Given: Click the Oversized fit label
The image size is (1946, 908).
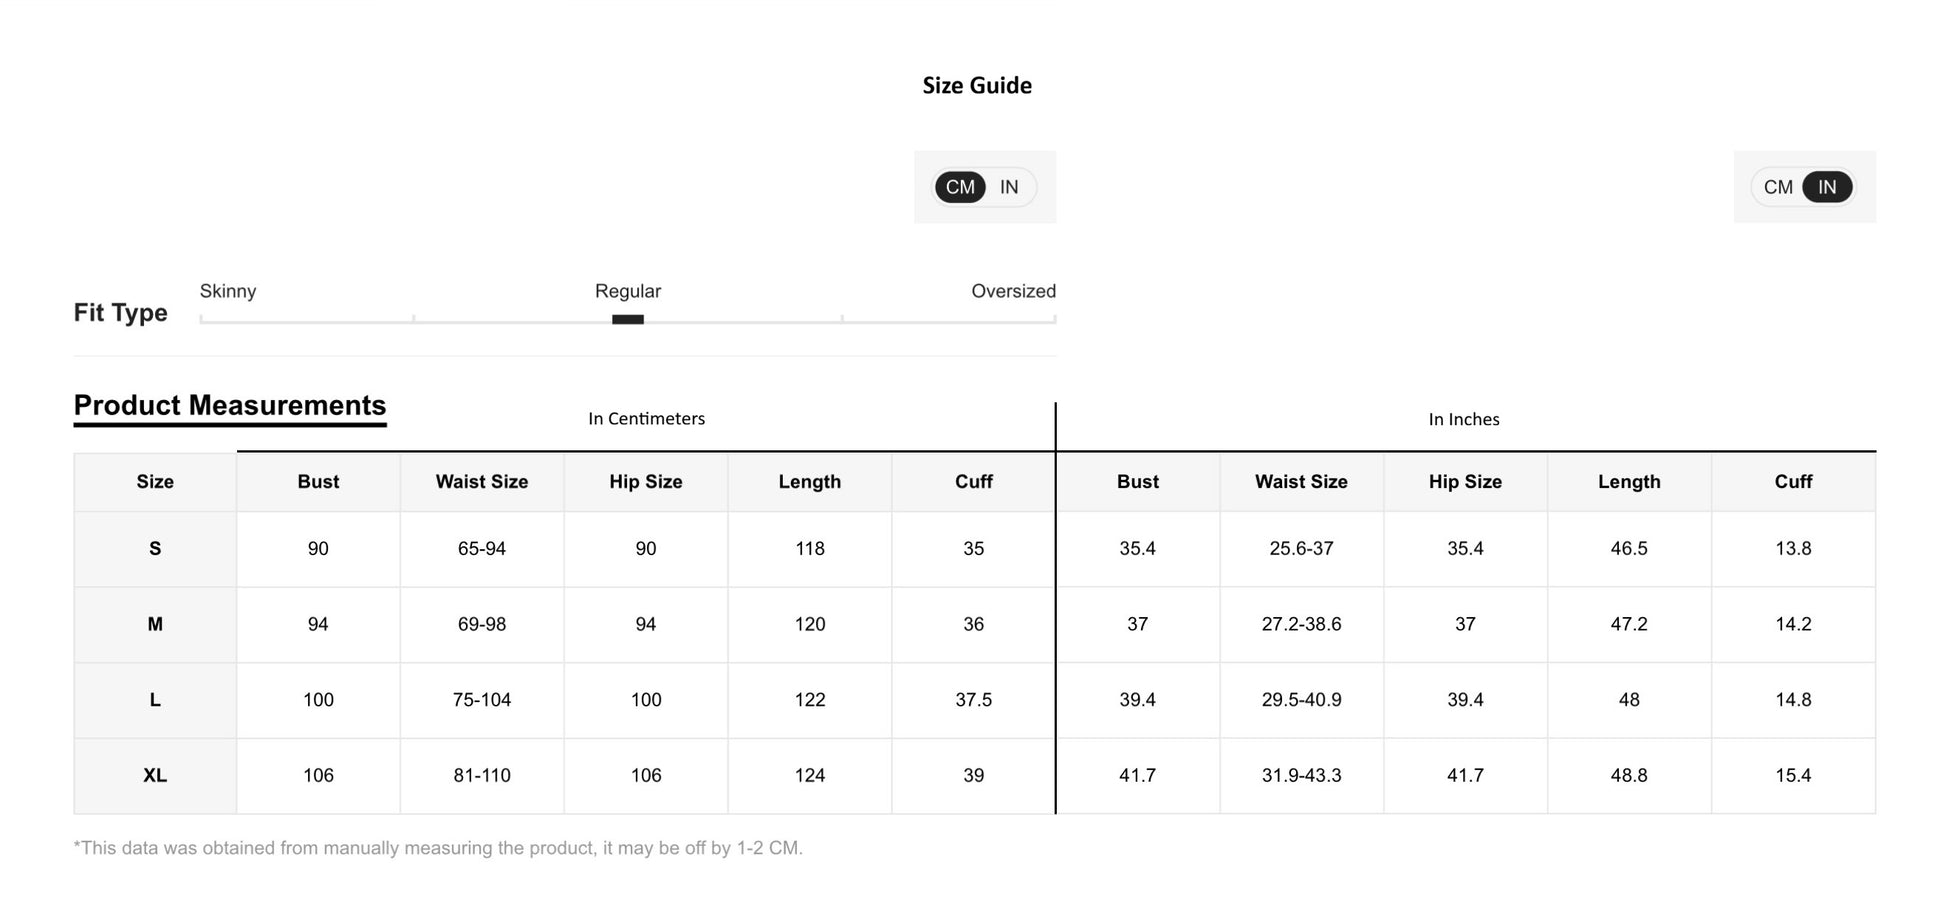Looking at the screenshot, I should 1012,291.
